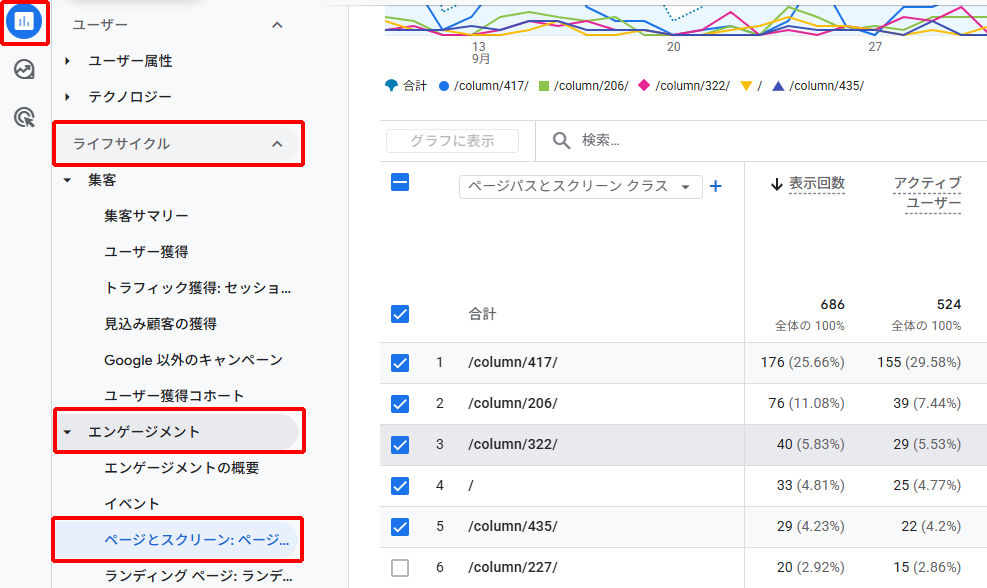Open the Explore icon in left rail
This screenshot has width=987, height=588.
[x=24, y=69]
